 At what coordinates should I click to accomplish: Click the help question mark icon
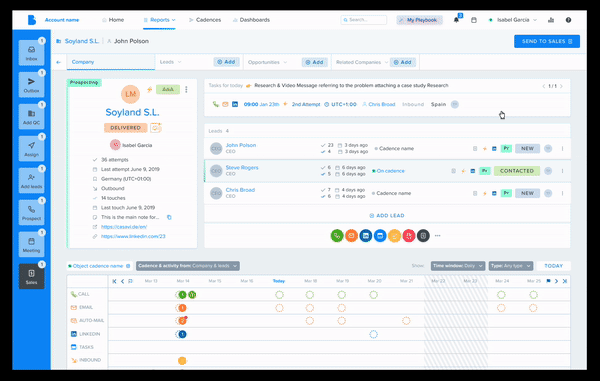click(x=568, y=20)
